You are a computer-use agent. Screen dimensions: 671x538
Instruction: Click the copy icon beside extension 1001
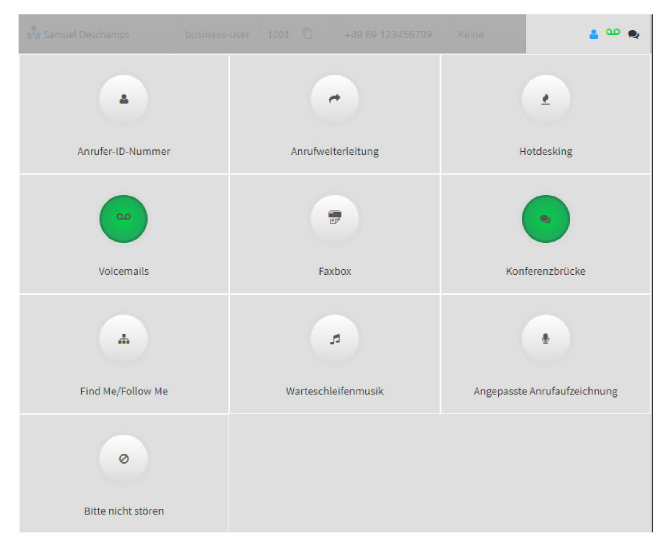[307, 34]
